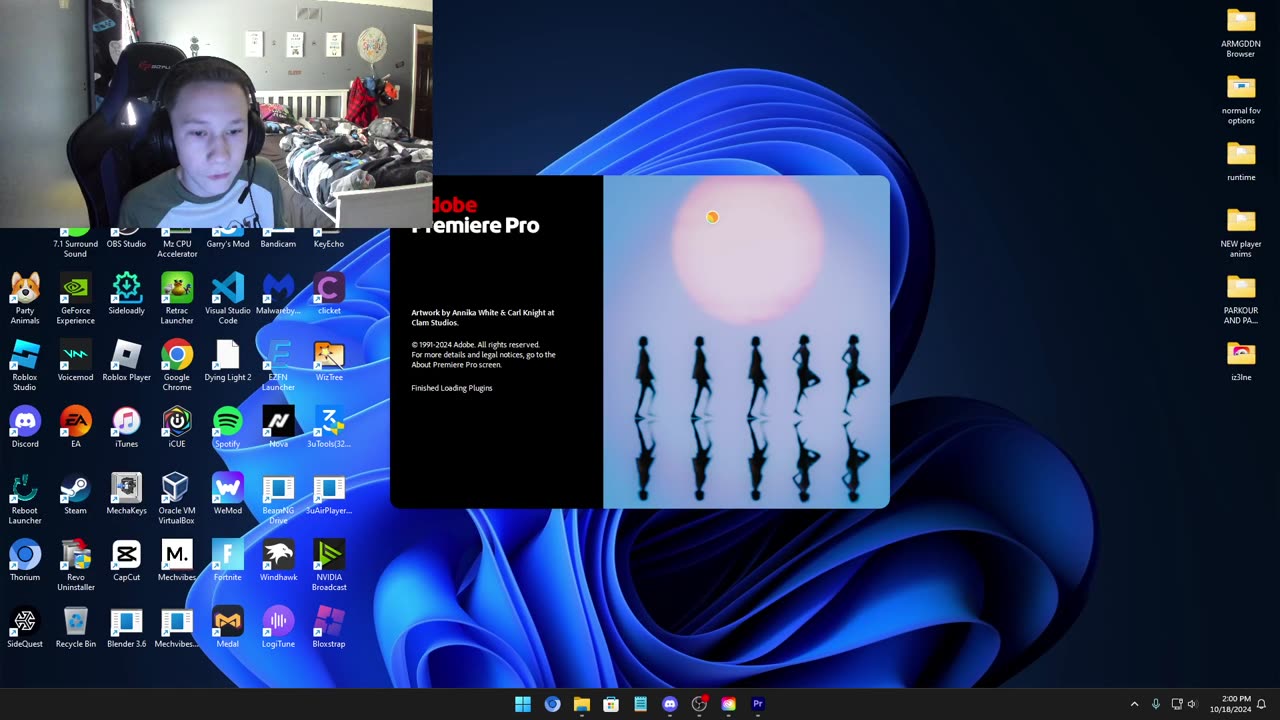Select the MechaKeys desktop icon
The image size is (1280, 720).
pyautogui.click(x=126, y=494)
